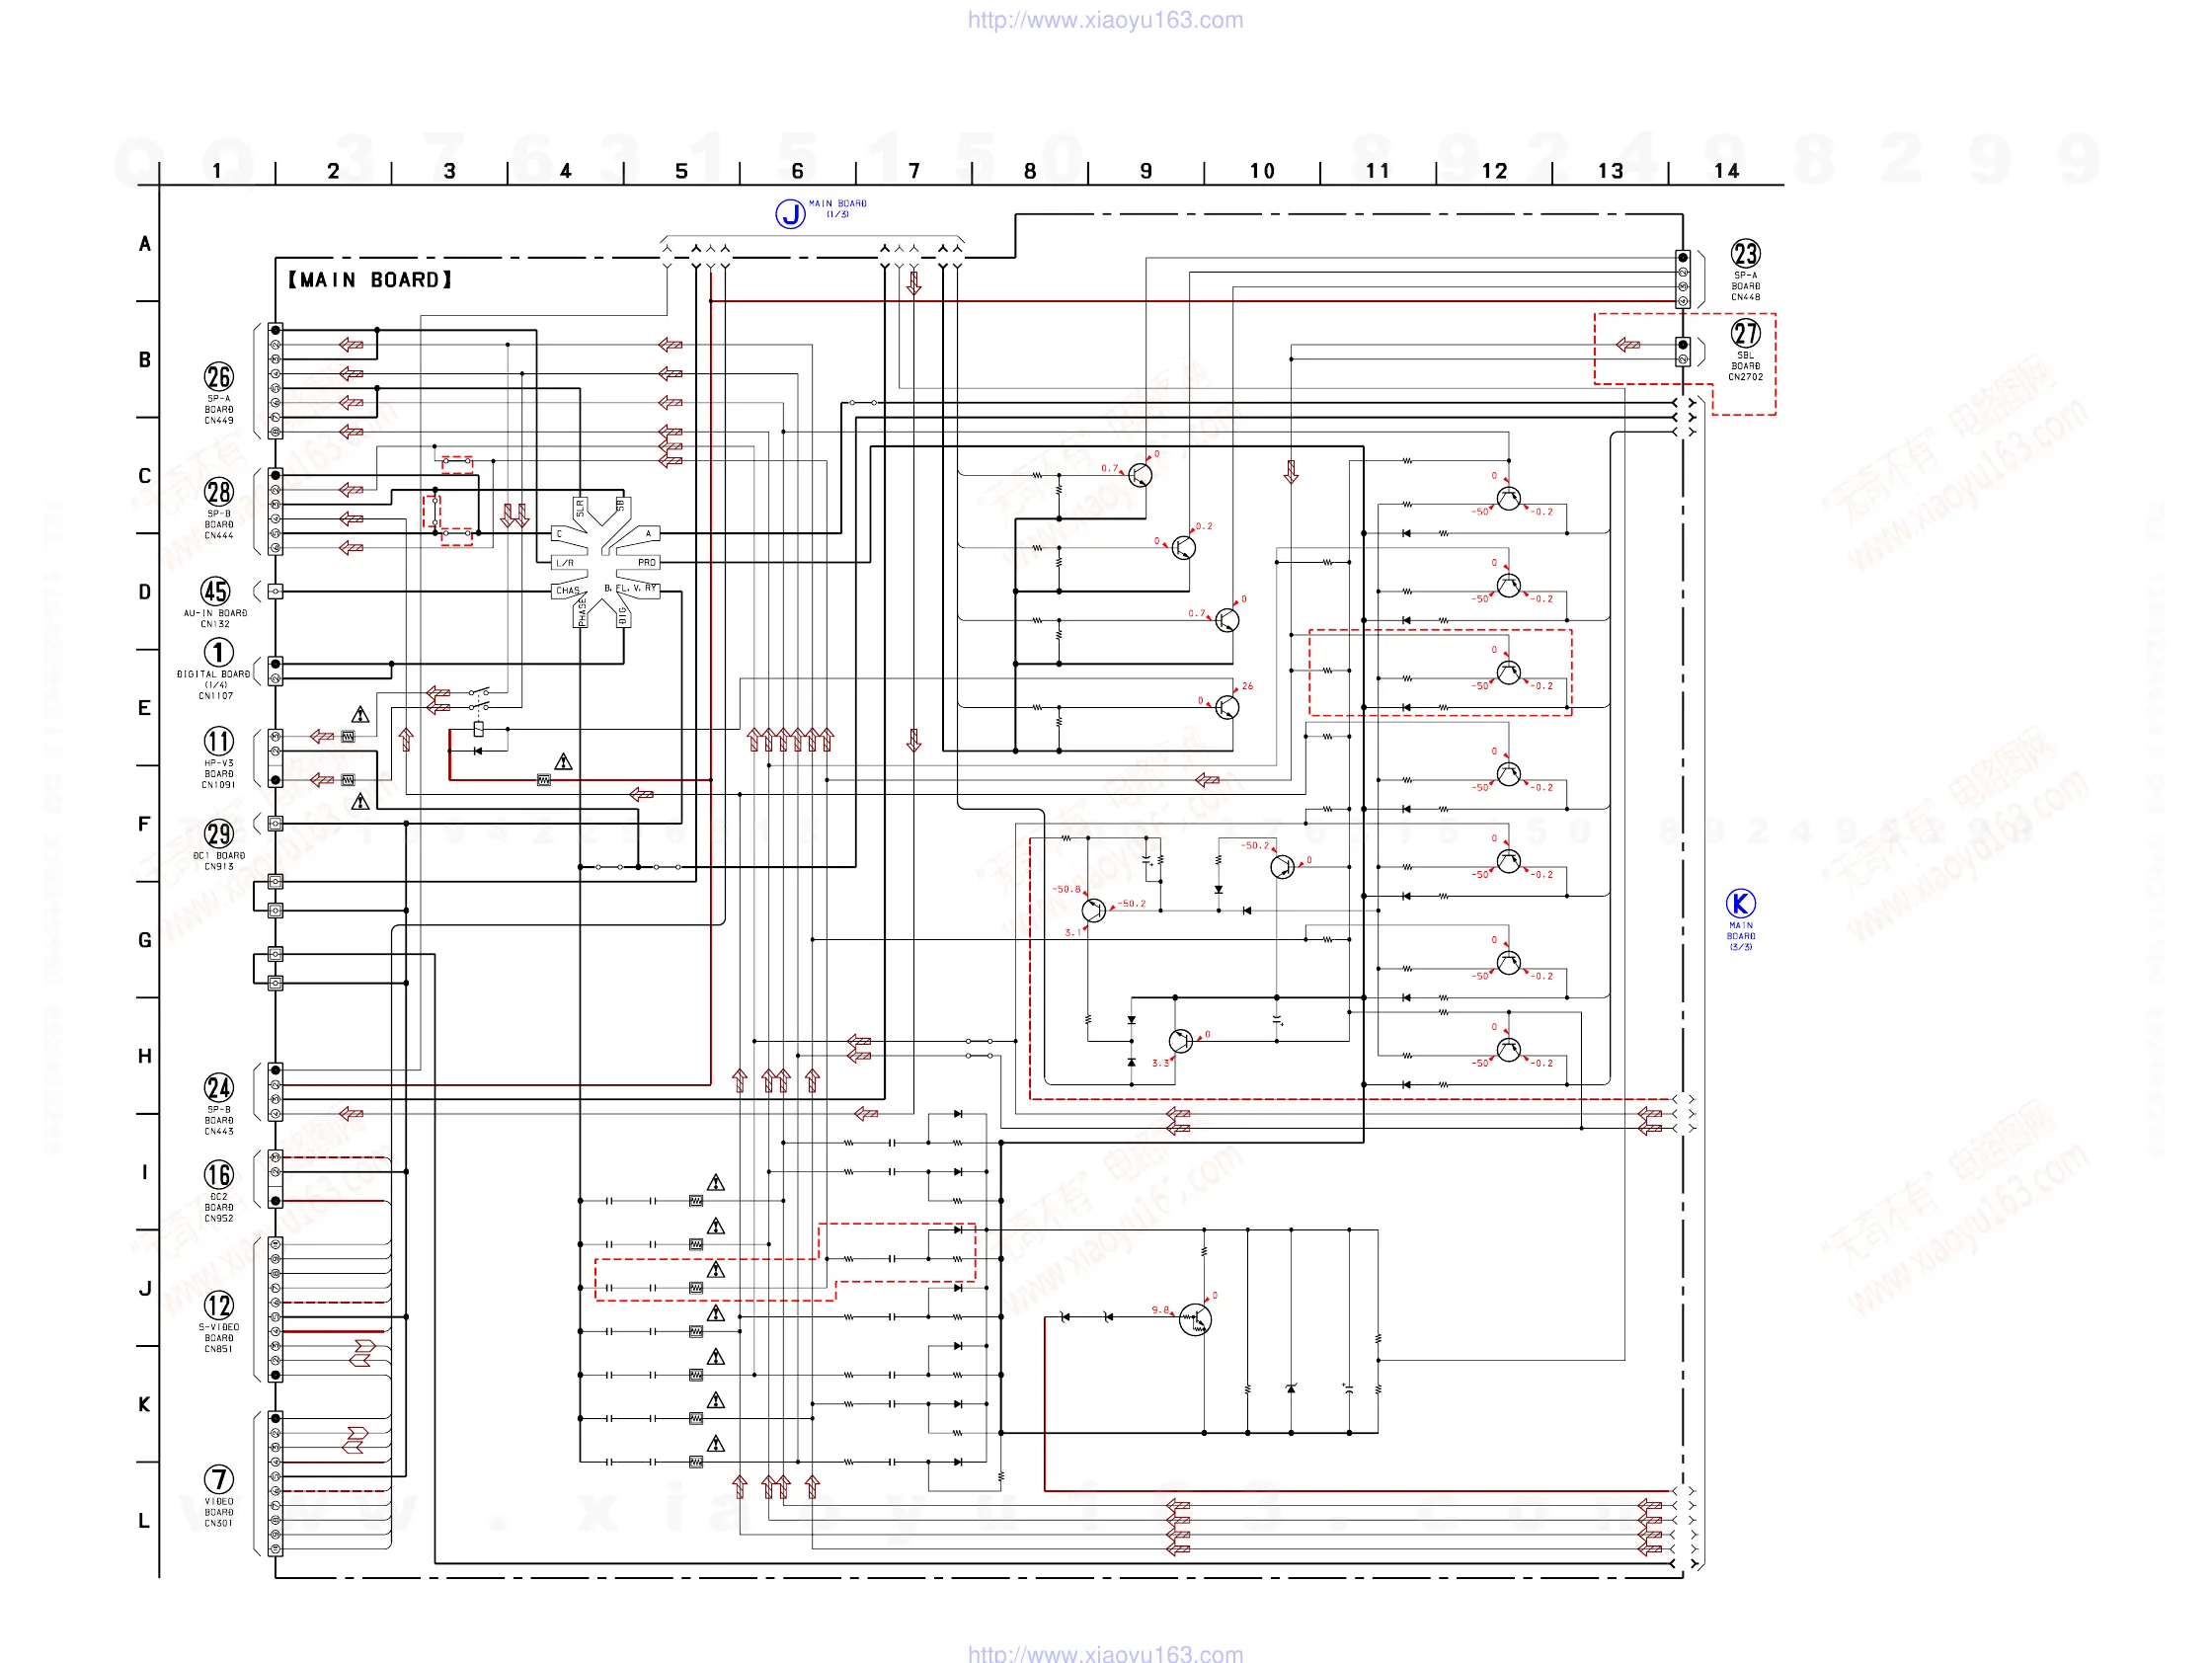Click the circled J Main Board marker
This screenshot has height=1663, width=2212.
pyautogui.click(x=790, y=213)
